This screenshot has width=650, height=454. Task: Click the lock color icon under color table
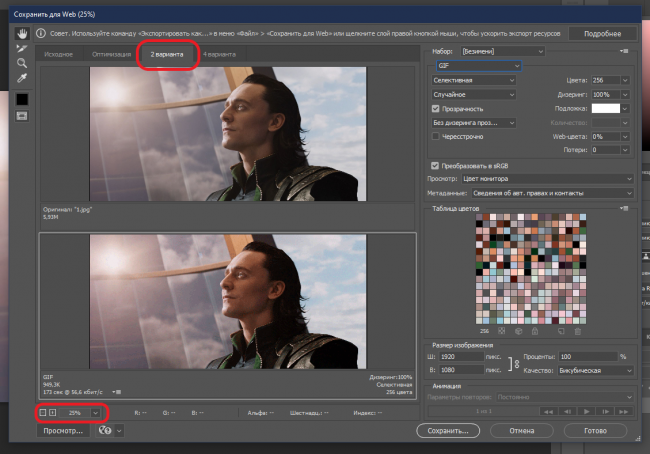[x=535, y=331]
